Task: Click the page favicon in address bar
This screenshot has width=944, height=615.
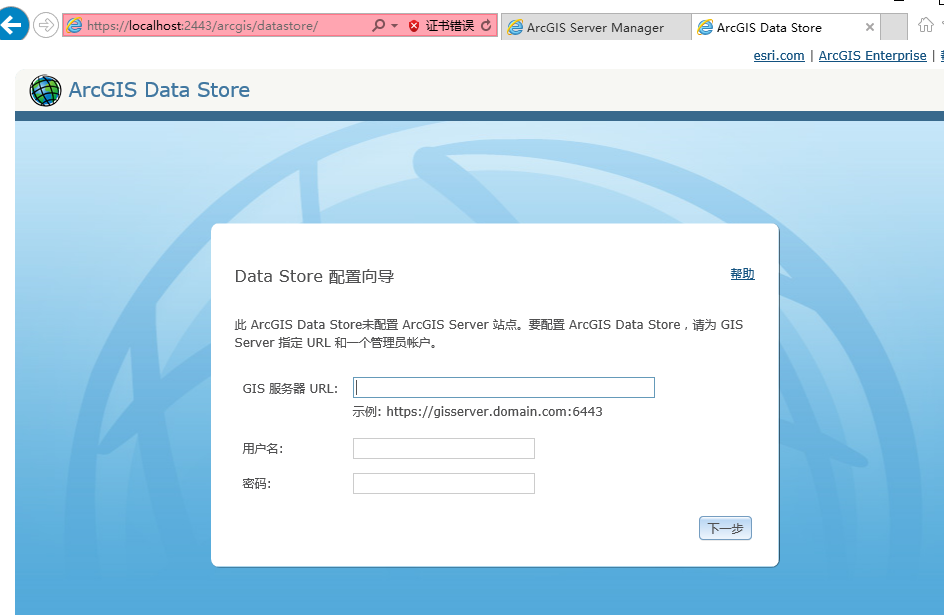Action: pyautogui.click(x=75, y=25)
